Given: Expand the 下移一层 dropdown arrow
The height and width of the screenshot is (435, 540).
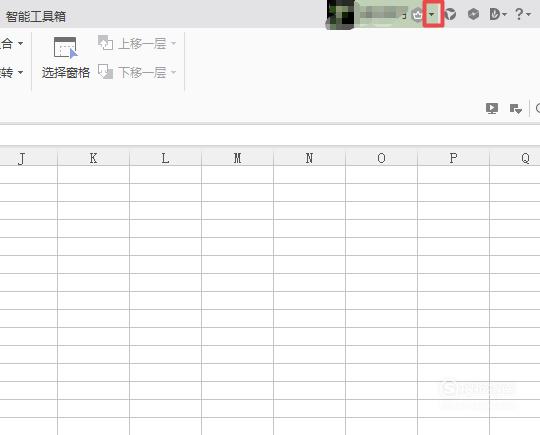Looking at the screenshot, I should coord(174,72).
